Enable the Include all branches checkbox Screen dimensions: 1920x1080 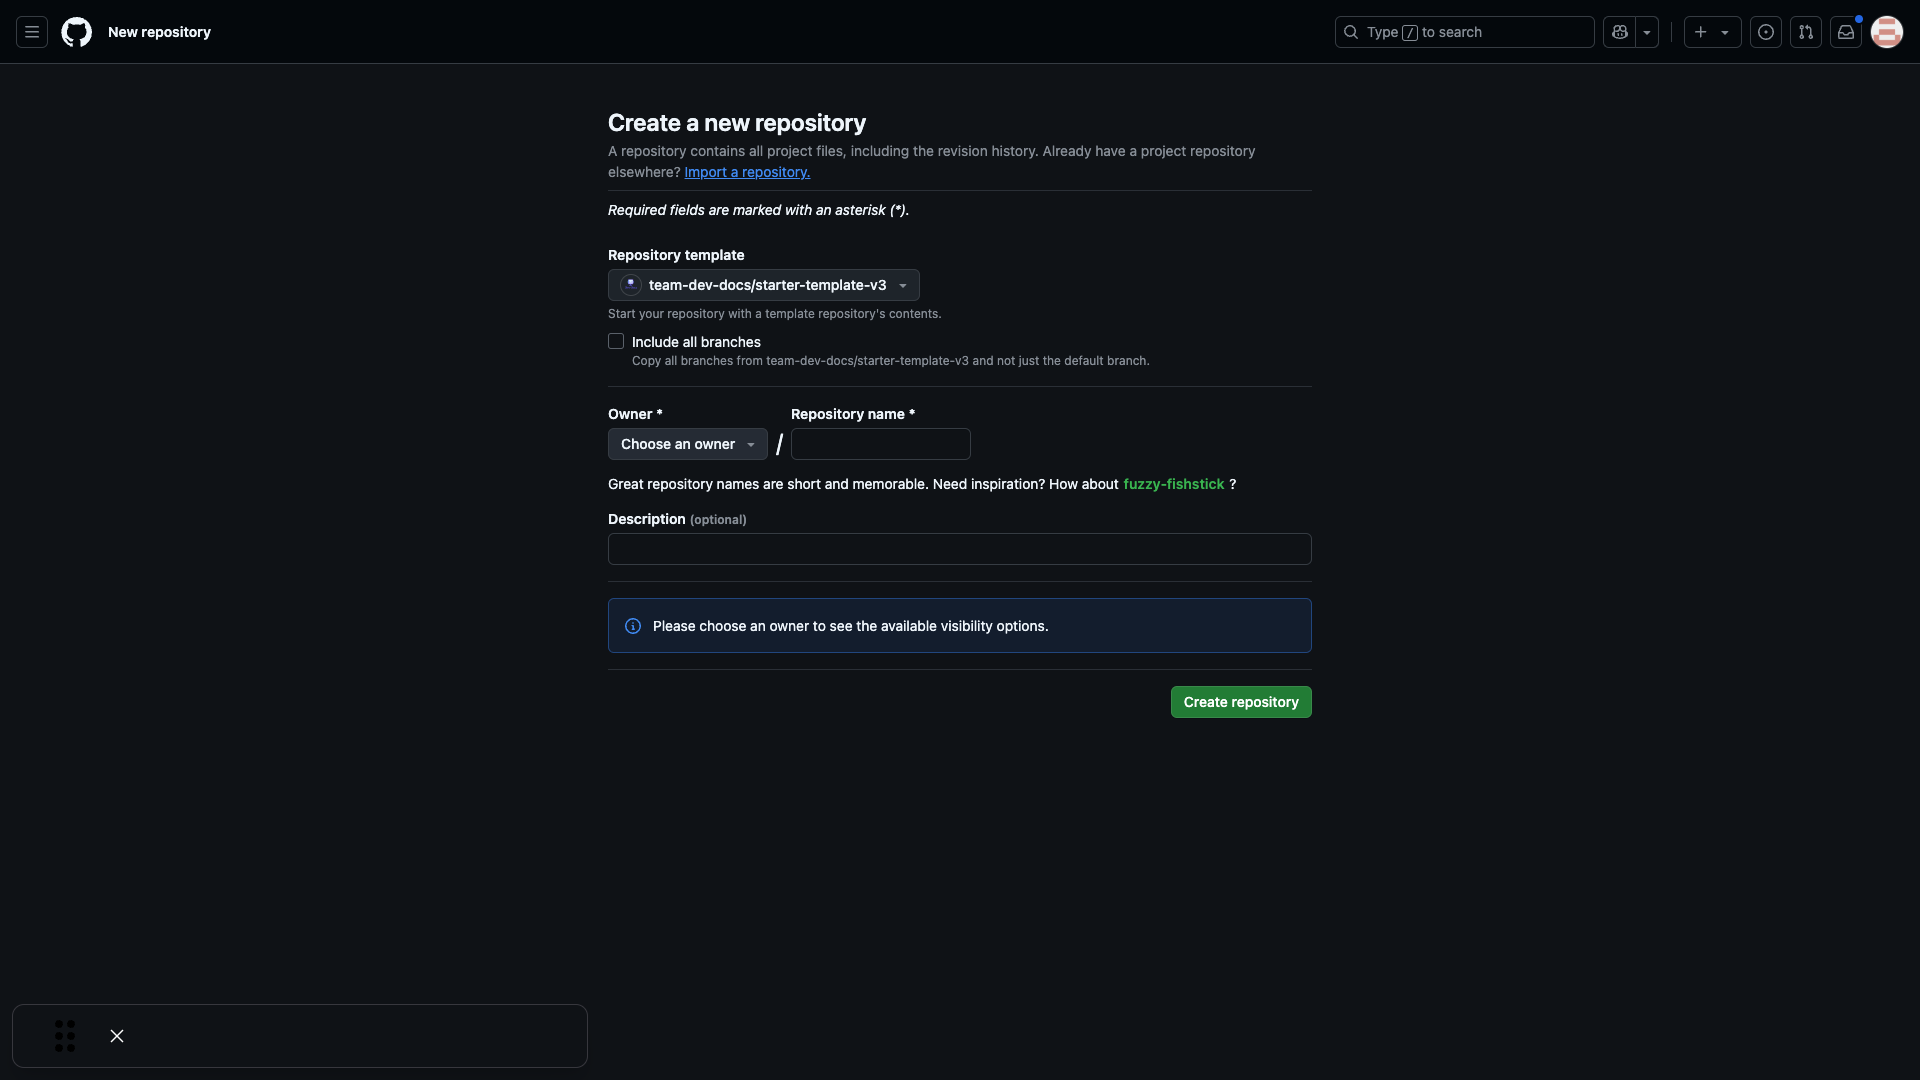(616, 341)
